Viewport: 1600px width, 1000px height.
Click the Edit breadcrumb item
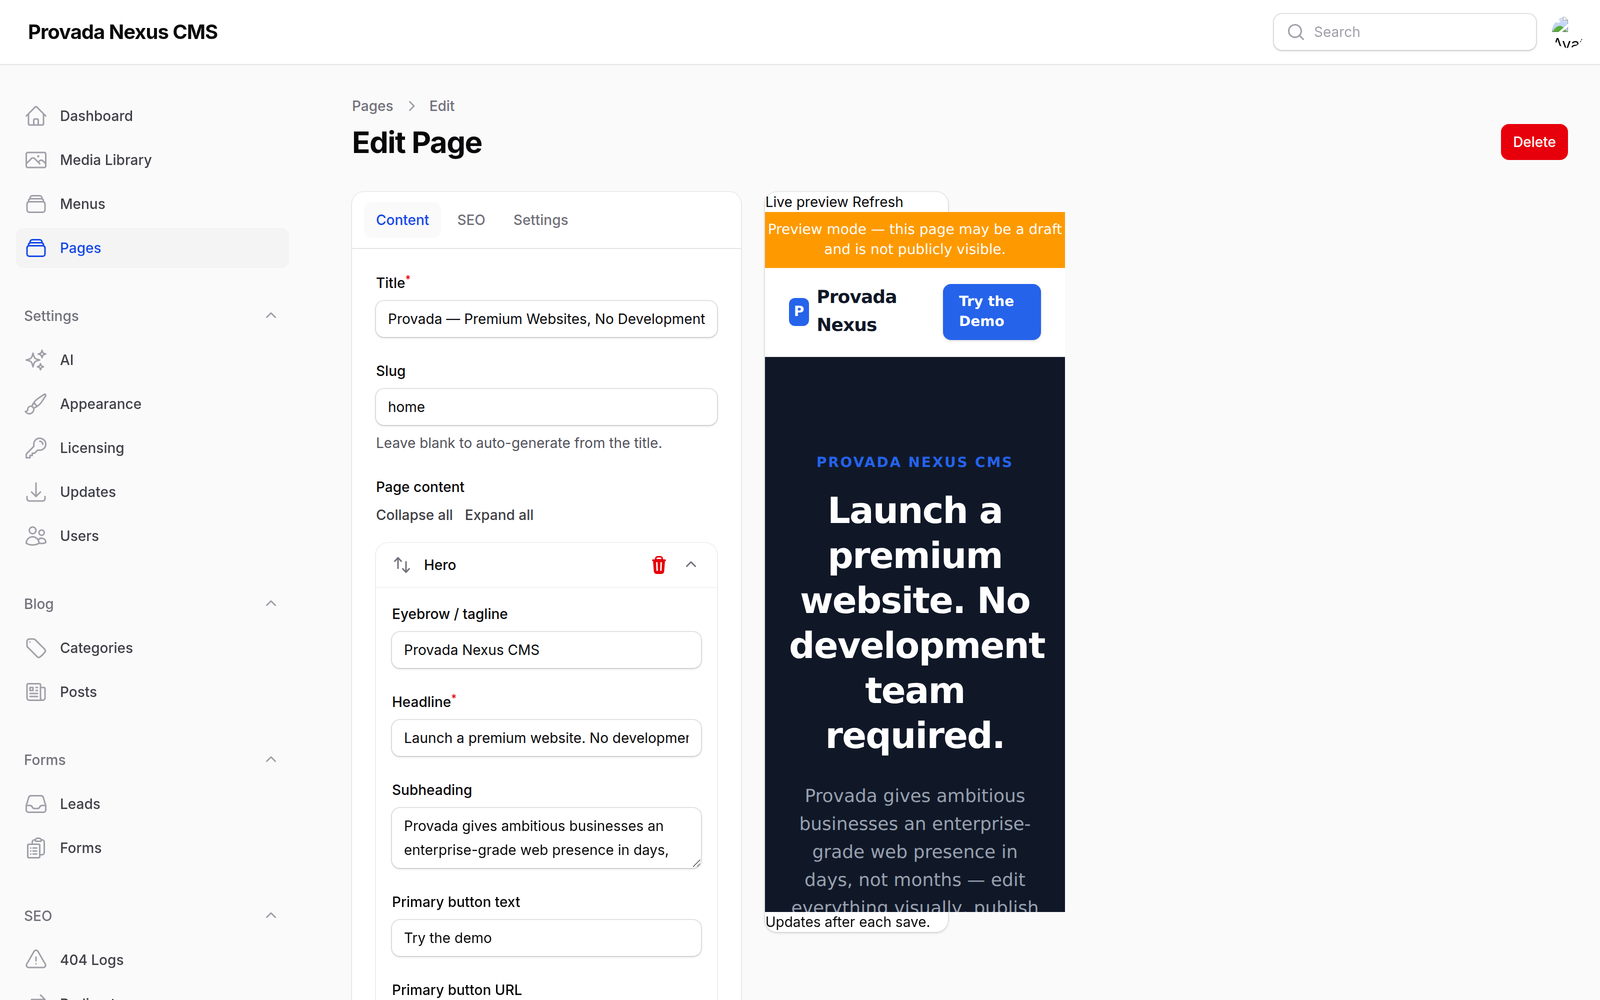coord(442,106)
